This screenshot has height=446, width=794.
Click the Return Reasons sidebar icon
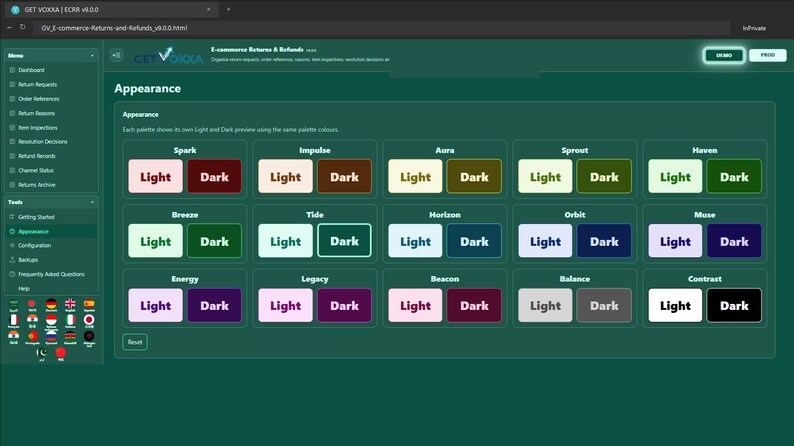click(x=12, y=113)
